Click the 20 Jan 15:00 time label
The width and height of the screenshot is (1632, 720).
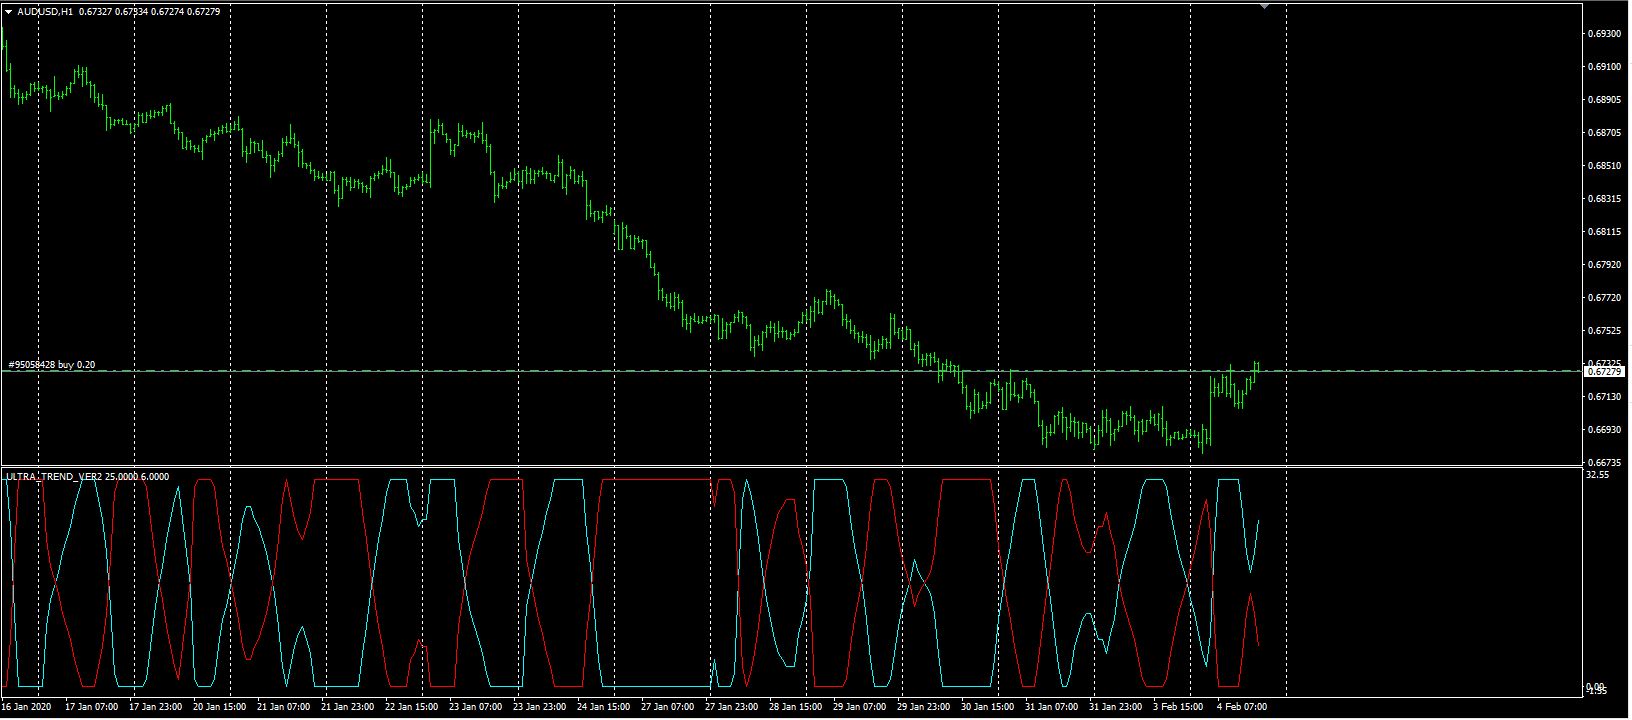219,707
